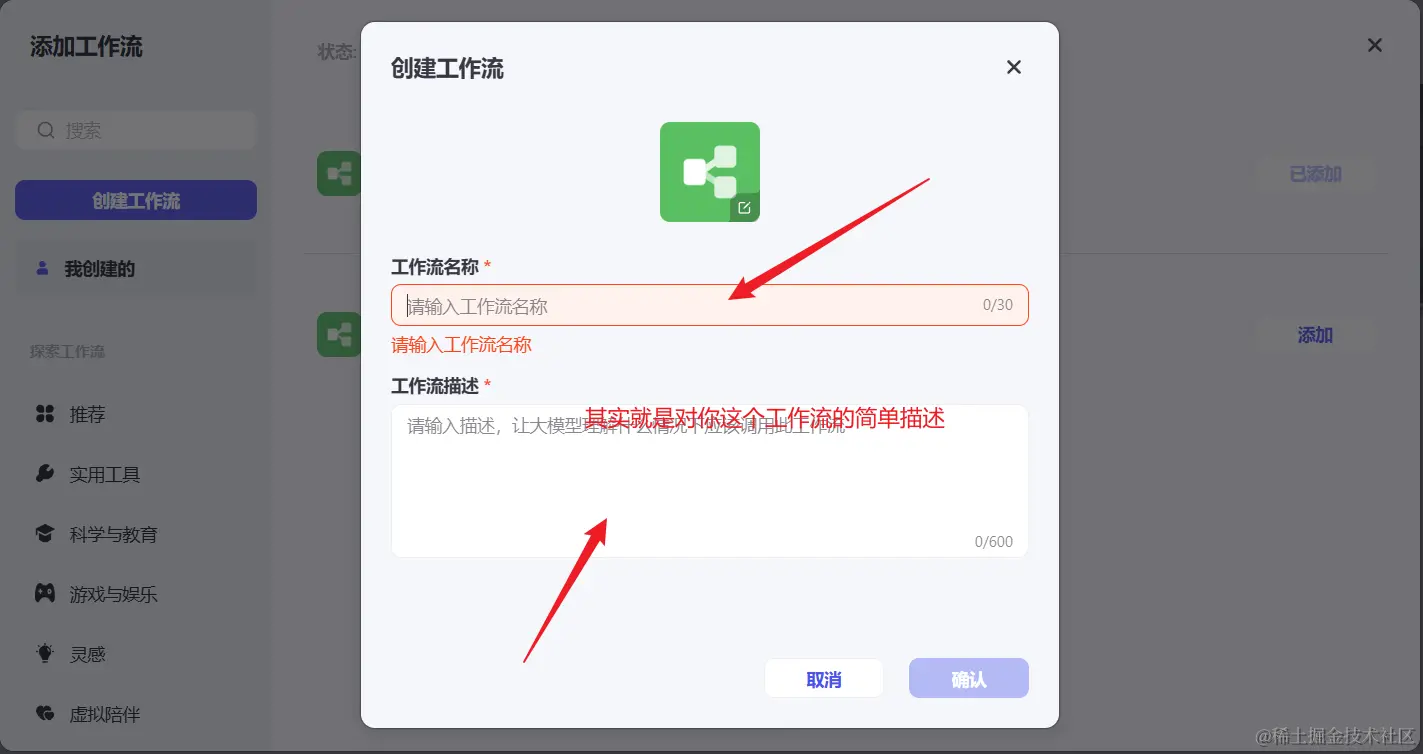Close the 创建工作流 dialog
The width and height of the screenshot is (1423, 754).
(1014, 67)
